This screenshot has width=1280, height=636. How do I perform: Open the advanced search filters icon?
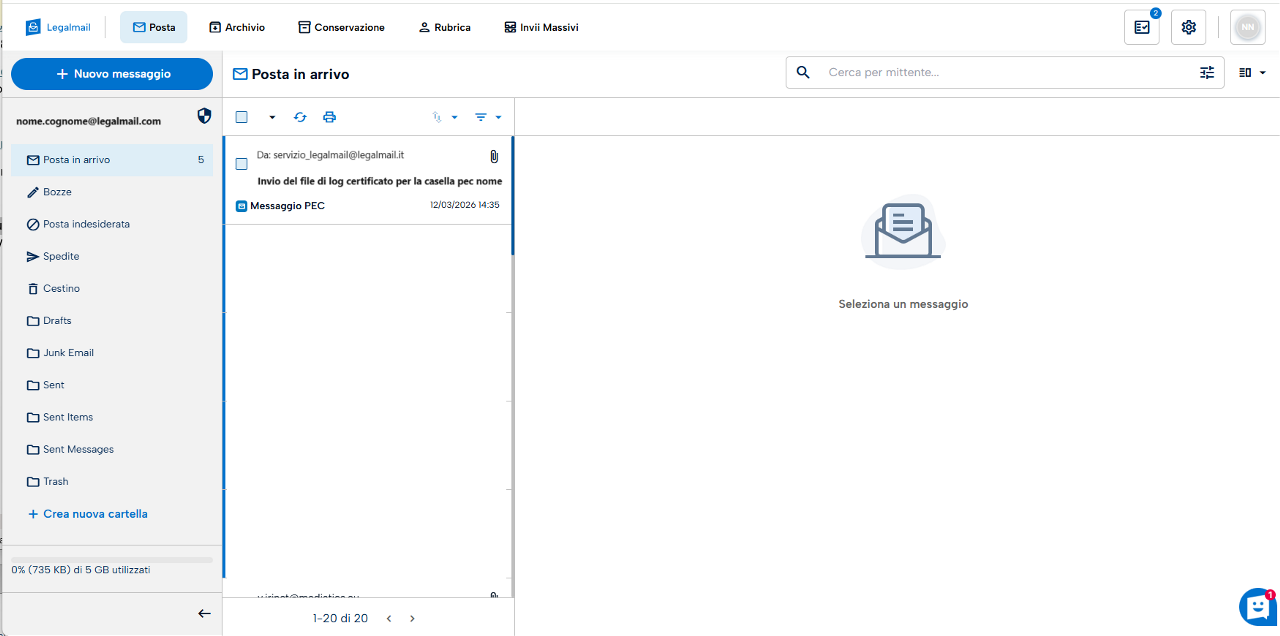click(1207, 72)
